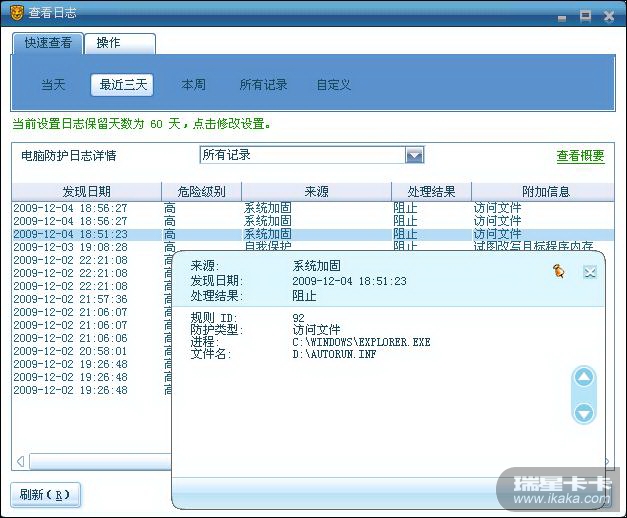Close the 查看日志 window

[x=609, y=16]
